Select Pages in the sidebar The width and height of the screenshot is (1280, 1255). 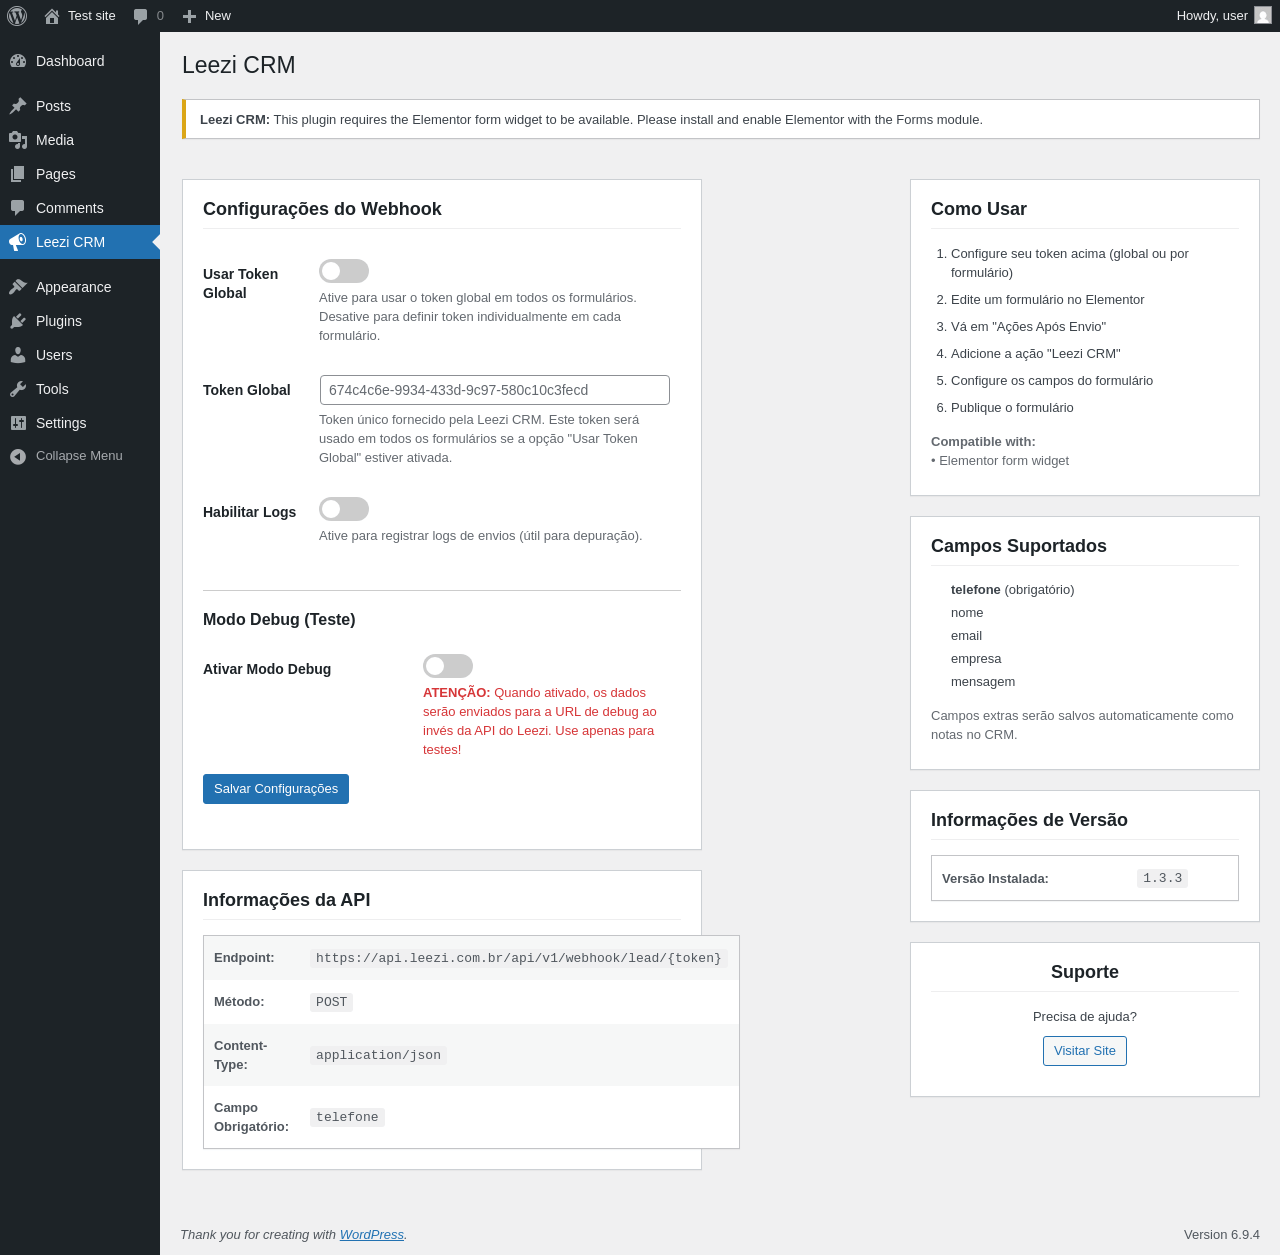80,174
